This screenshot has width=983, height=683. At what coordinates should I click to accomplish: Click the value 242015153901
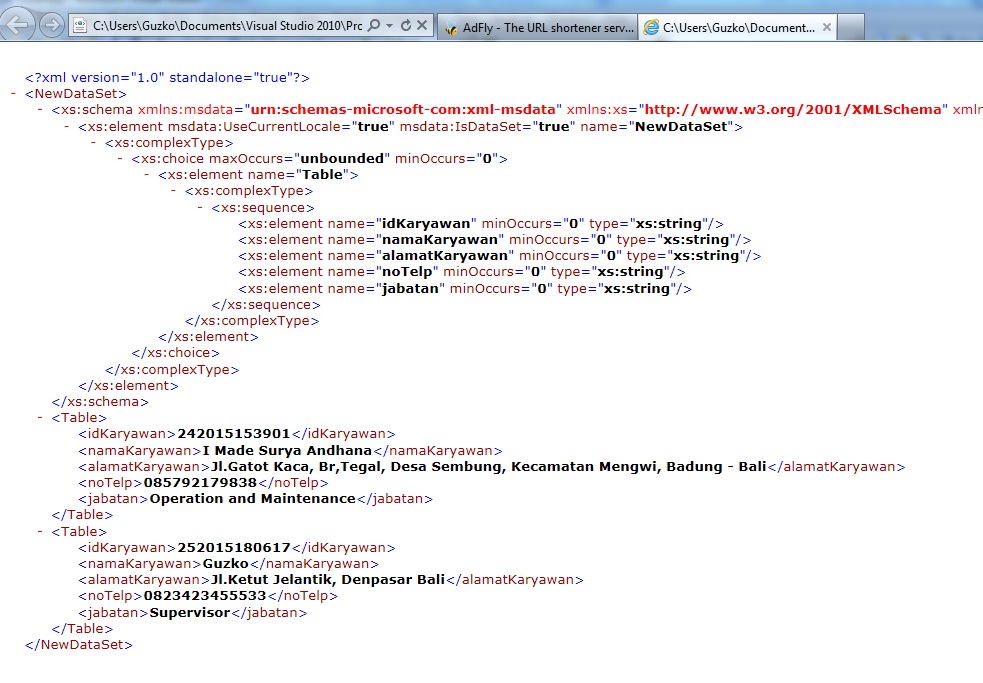pos(234,434)
